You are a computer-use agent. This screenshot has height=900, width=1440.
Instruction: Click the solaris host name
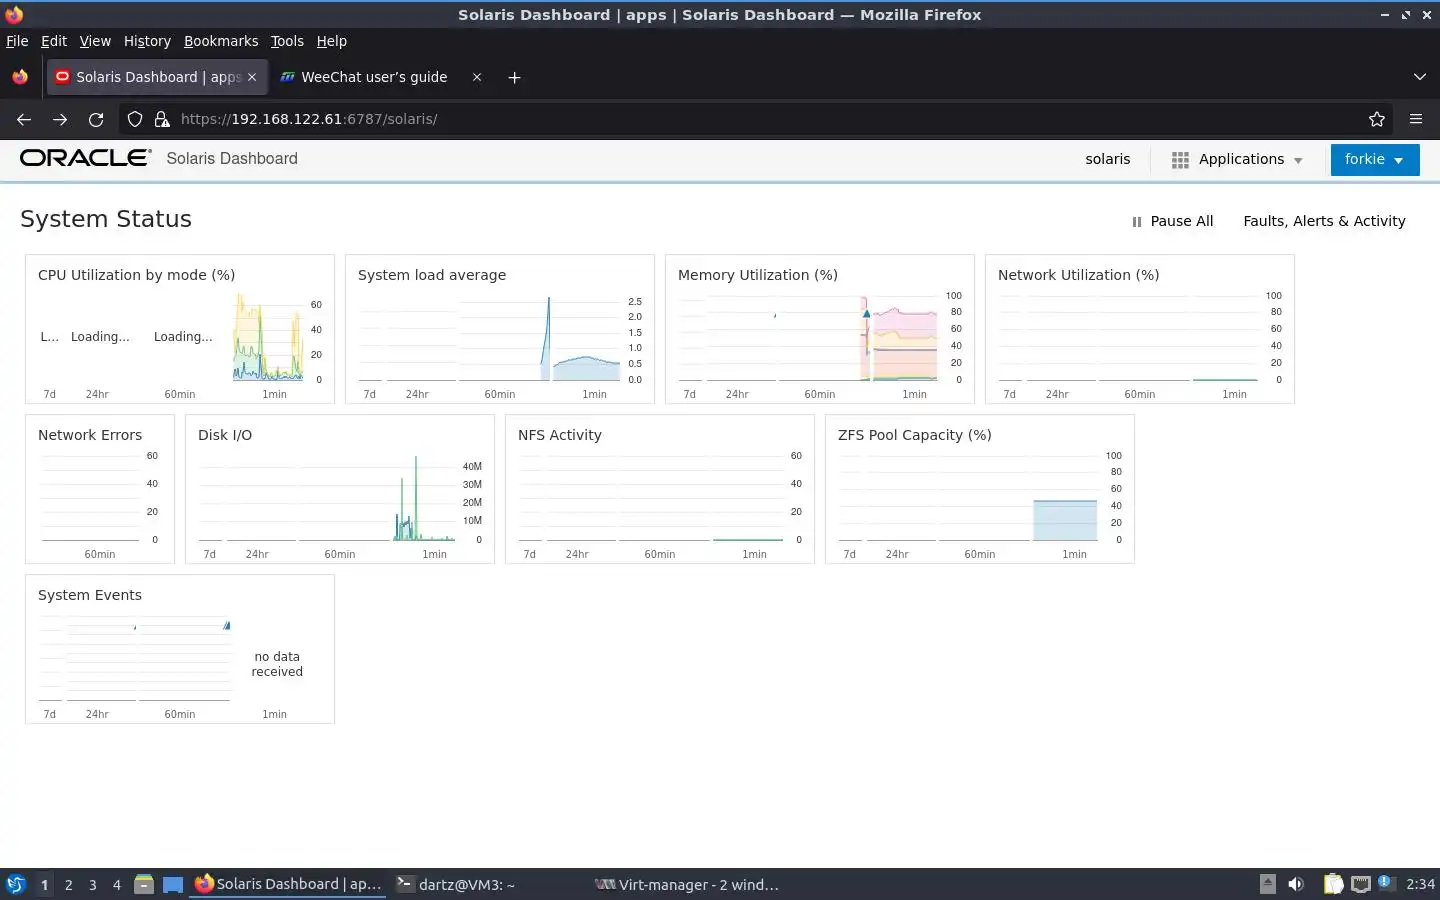(x=1107, y=159)
